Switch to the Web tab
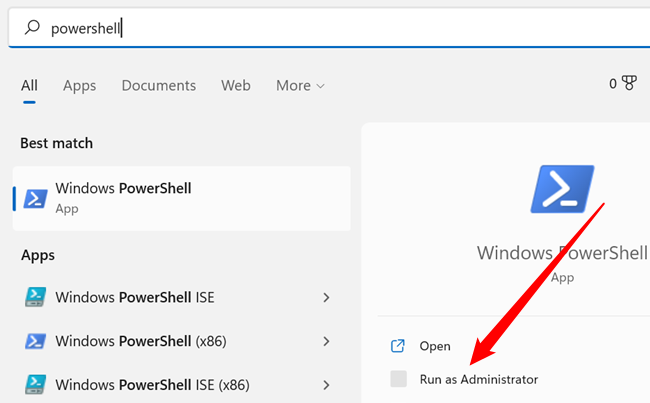Viewport: 650px width, 403px height. coord(235,86)
